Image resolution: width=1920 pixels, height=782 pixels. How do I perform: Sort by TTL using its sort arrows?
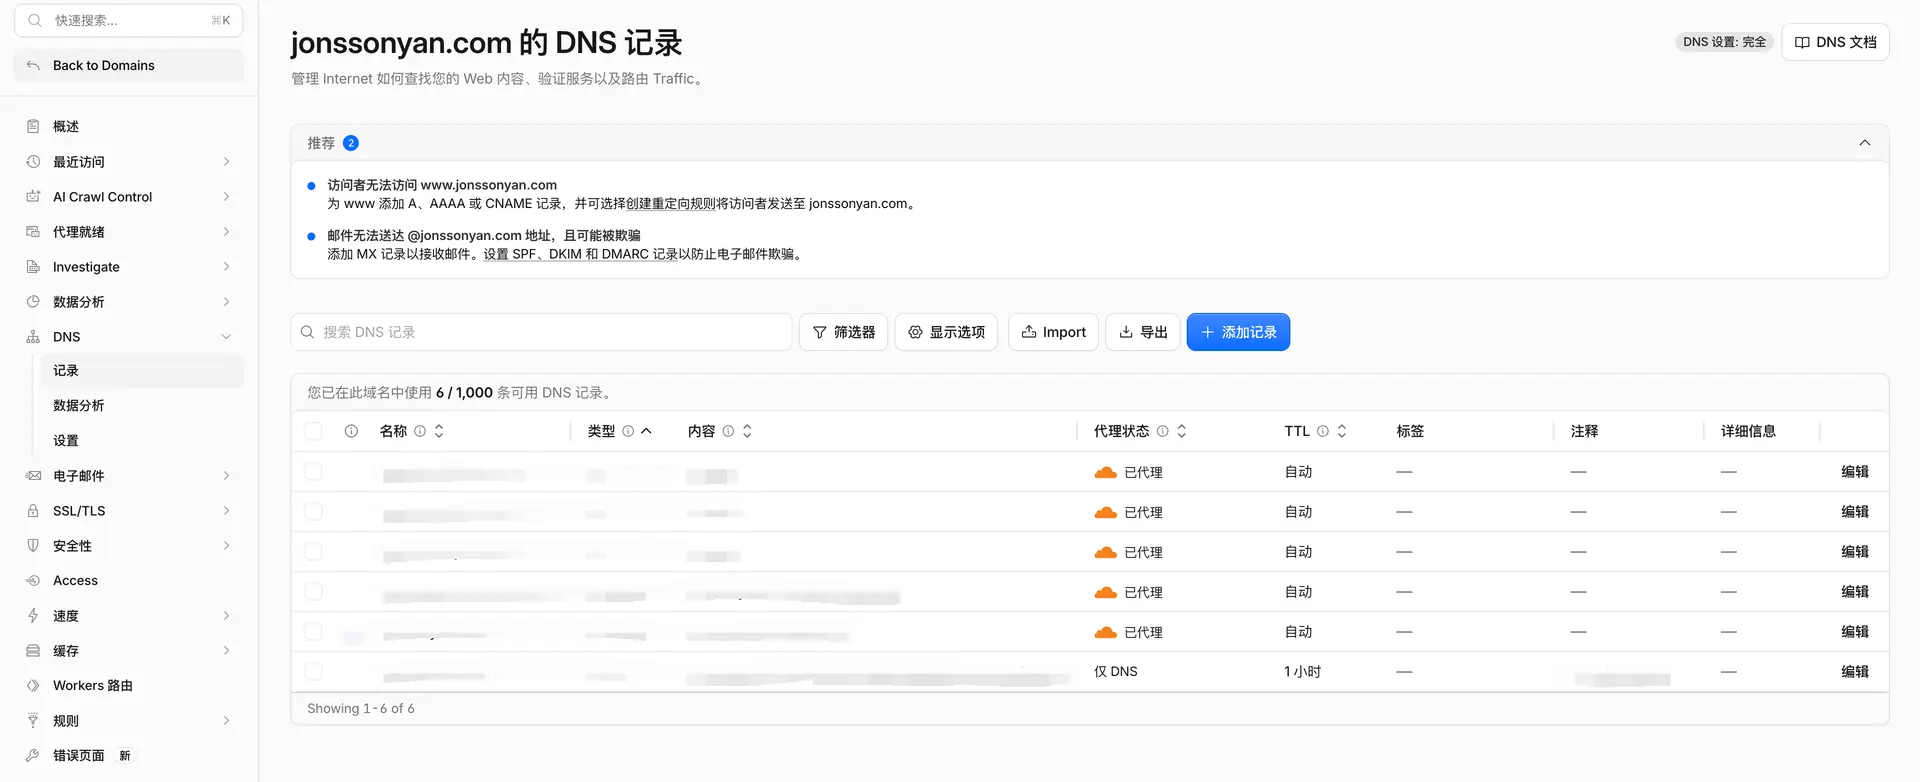1342,431
